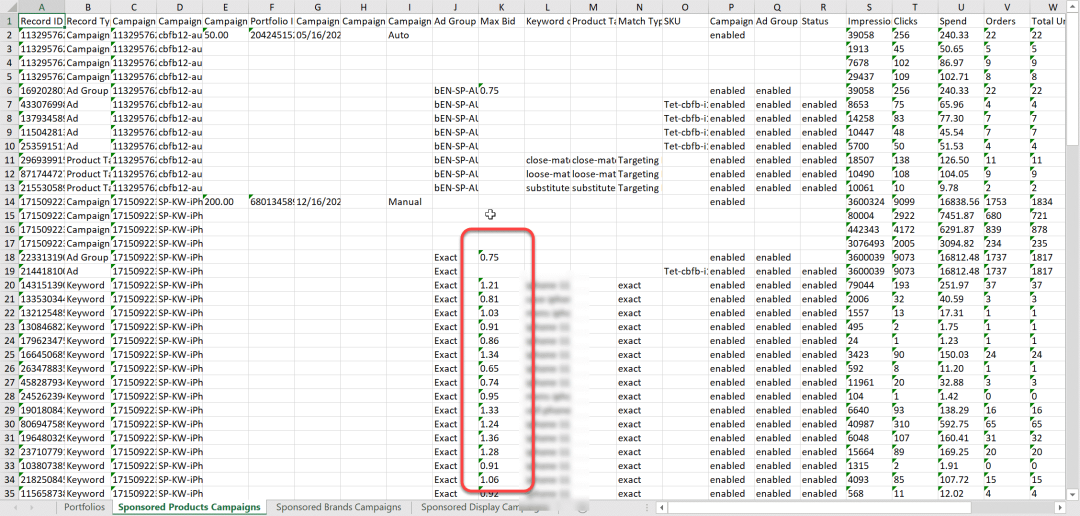Switch to Sponsored Products Campaigns sheet tab
The width and height of the screenshot is (1080, 516).
[x=189, y=507]
